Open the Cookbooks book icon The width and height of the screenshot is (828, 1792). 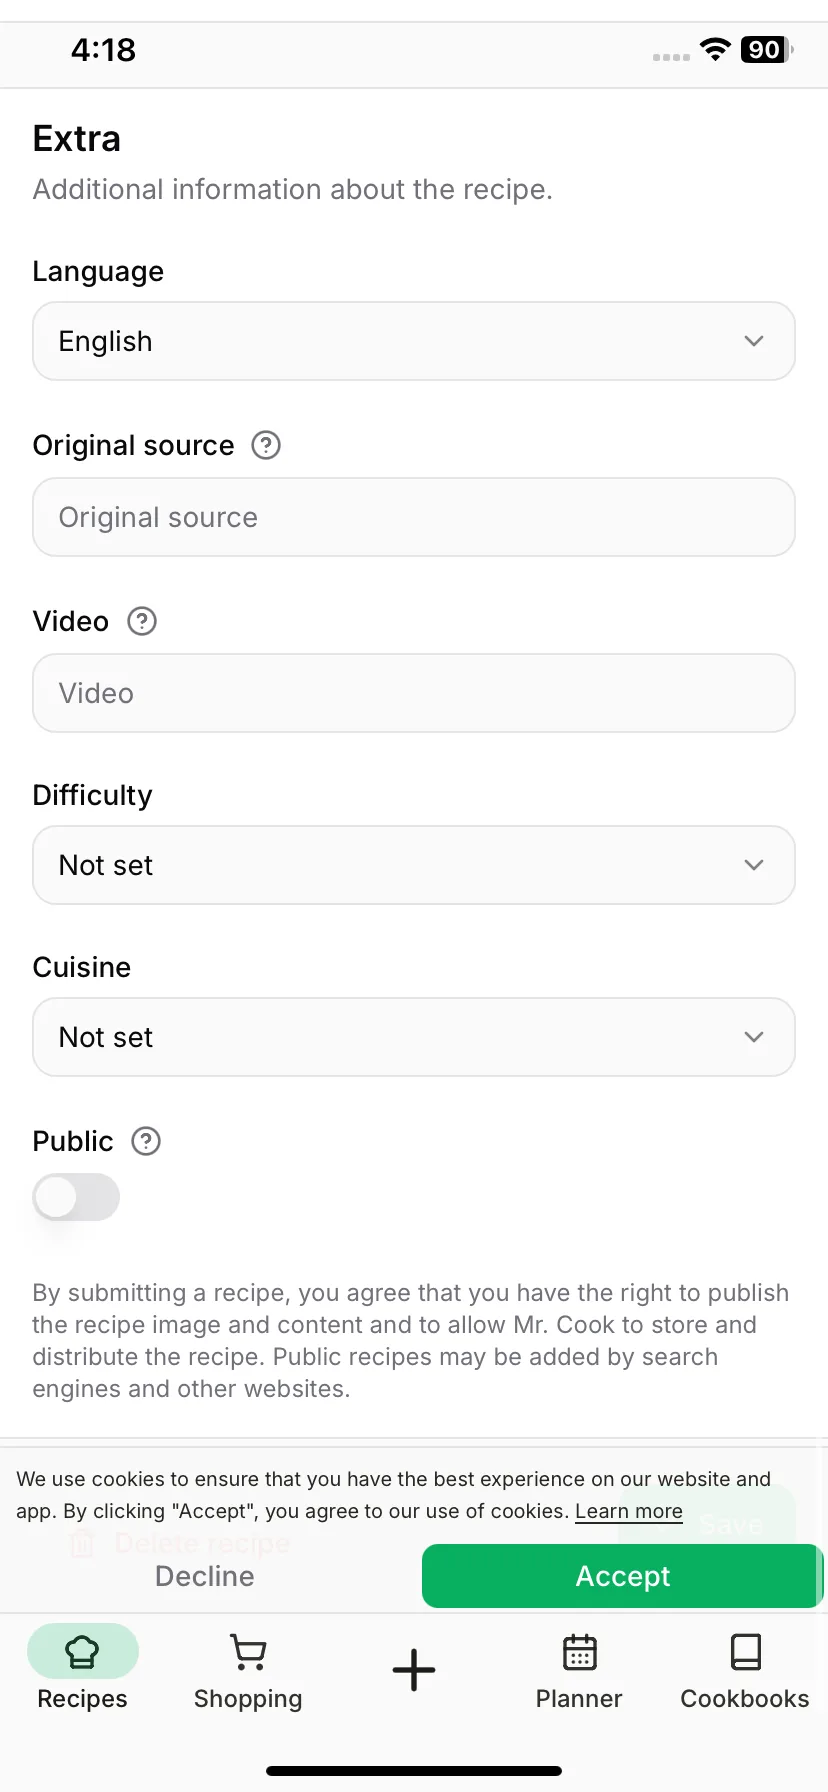click(x=745, y=1652)
